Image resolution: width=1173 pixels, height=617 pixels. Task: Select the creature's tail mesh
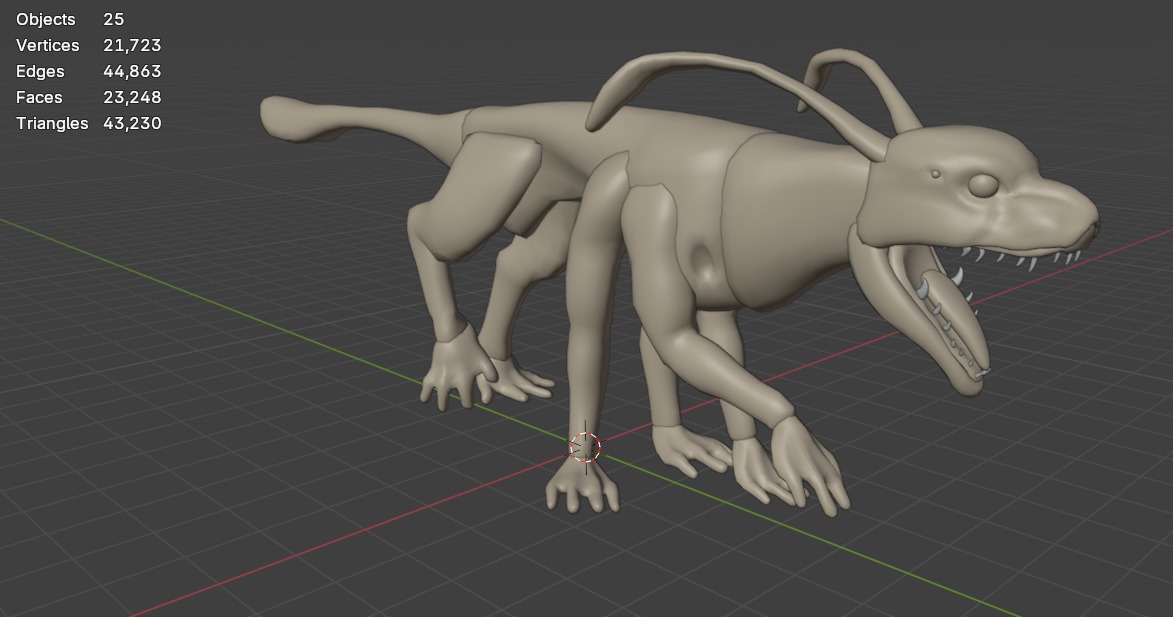tap(359, 123)
